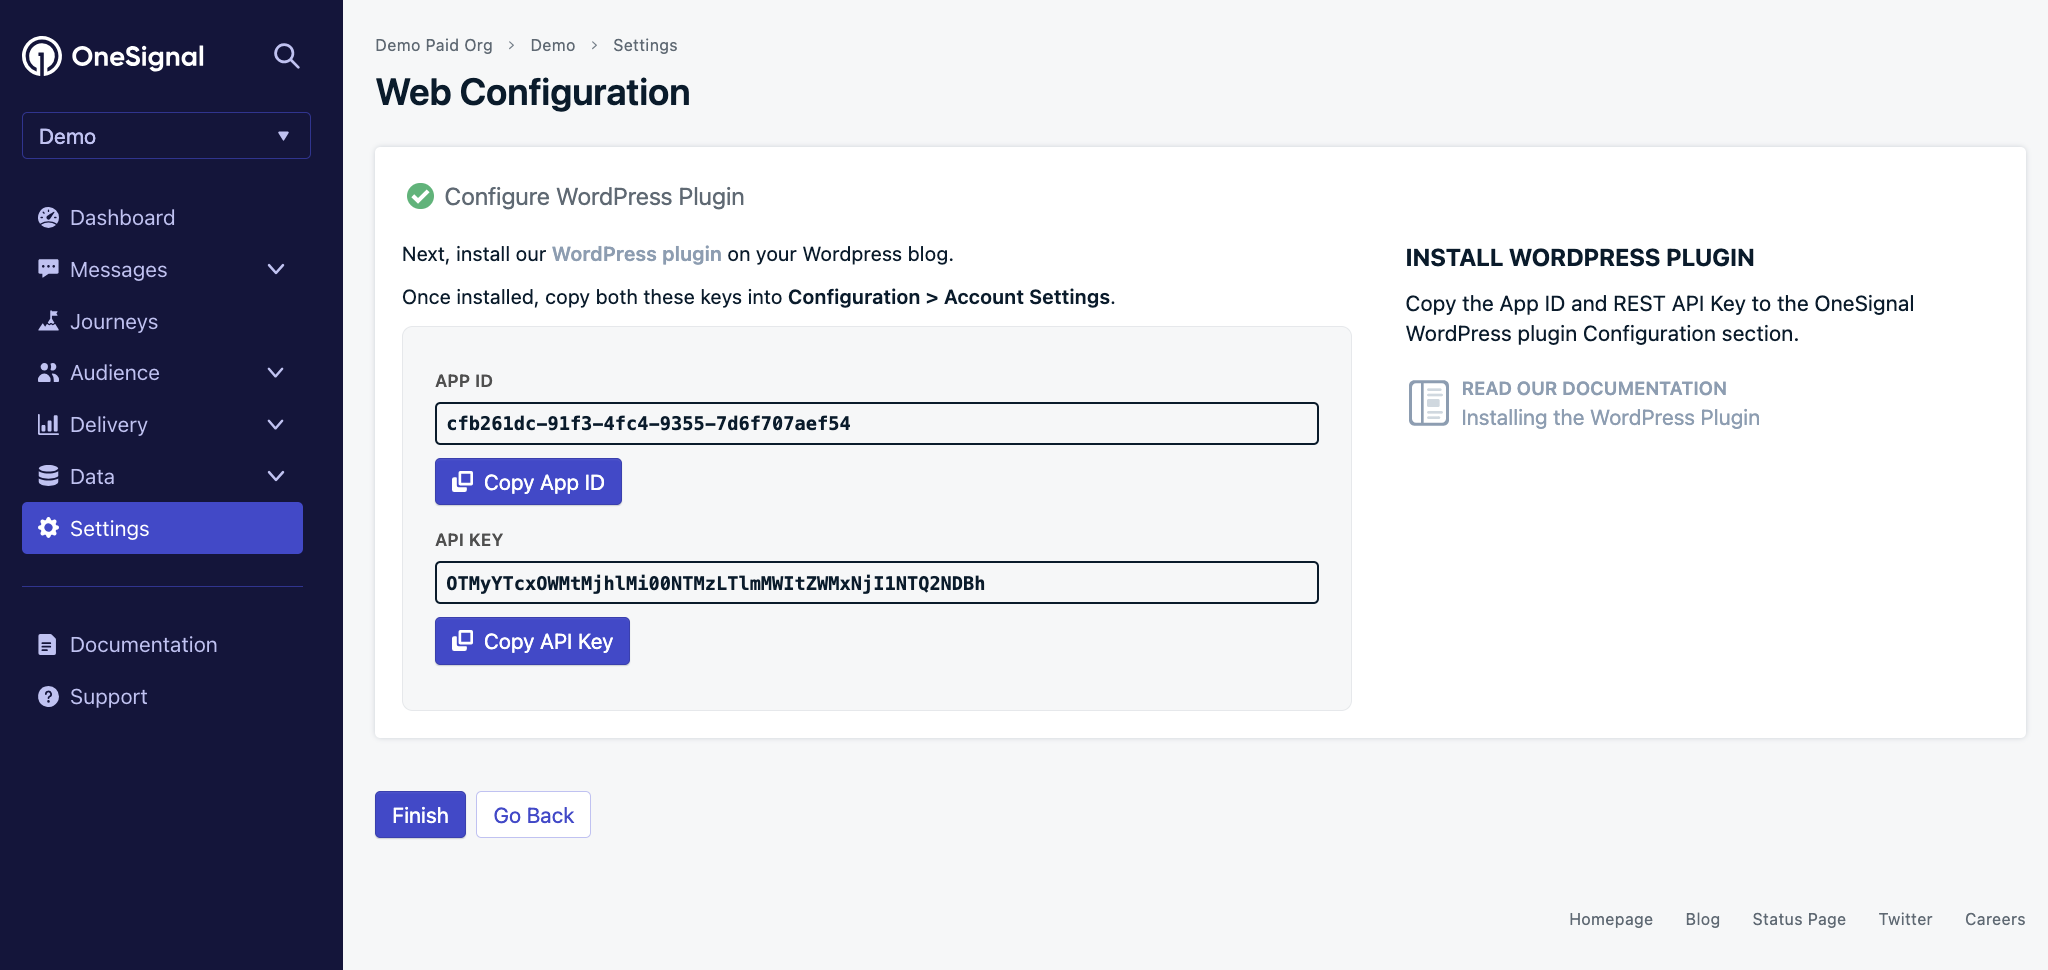This screenshot has width=2048, height=970.
Task: Click the Delivery bar chart icon
Action: point(48,424)
